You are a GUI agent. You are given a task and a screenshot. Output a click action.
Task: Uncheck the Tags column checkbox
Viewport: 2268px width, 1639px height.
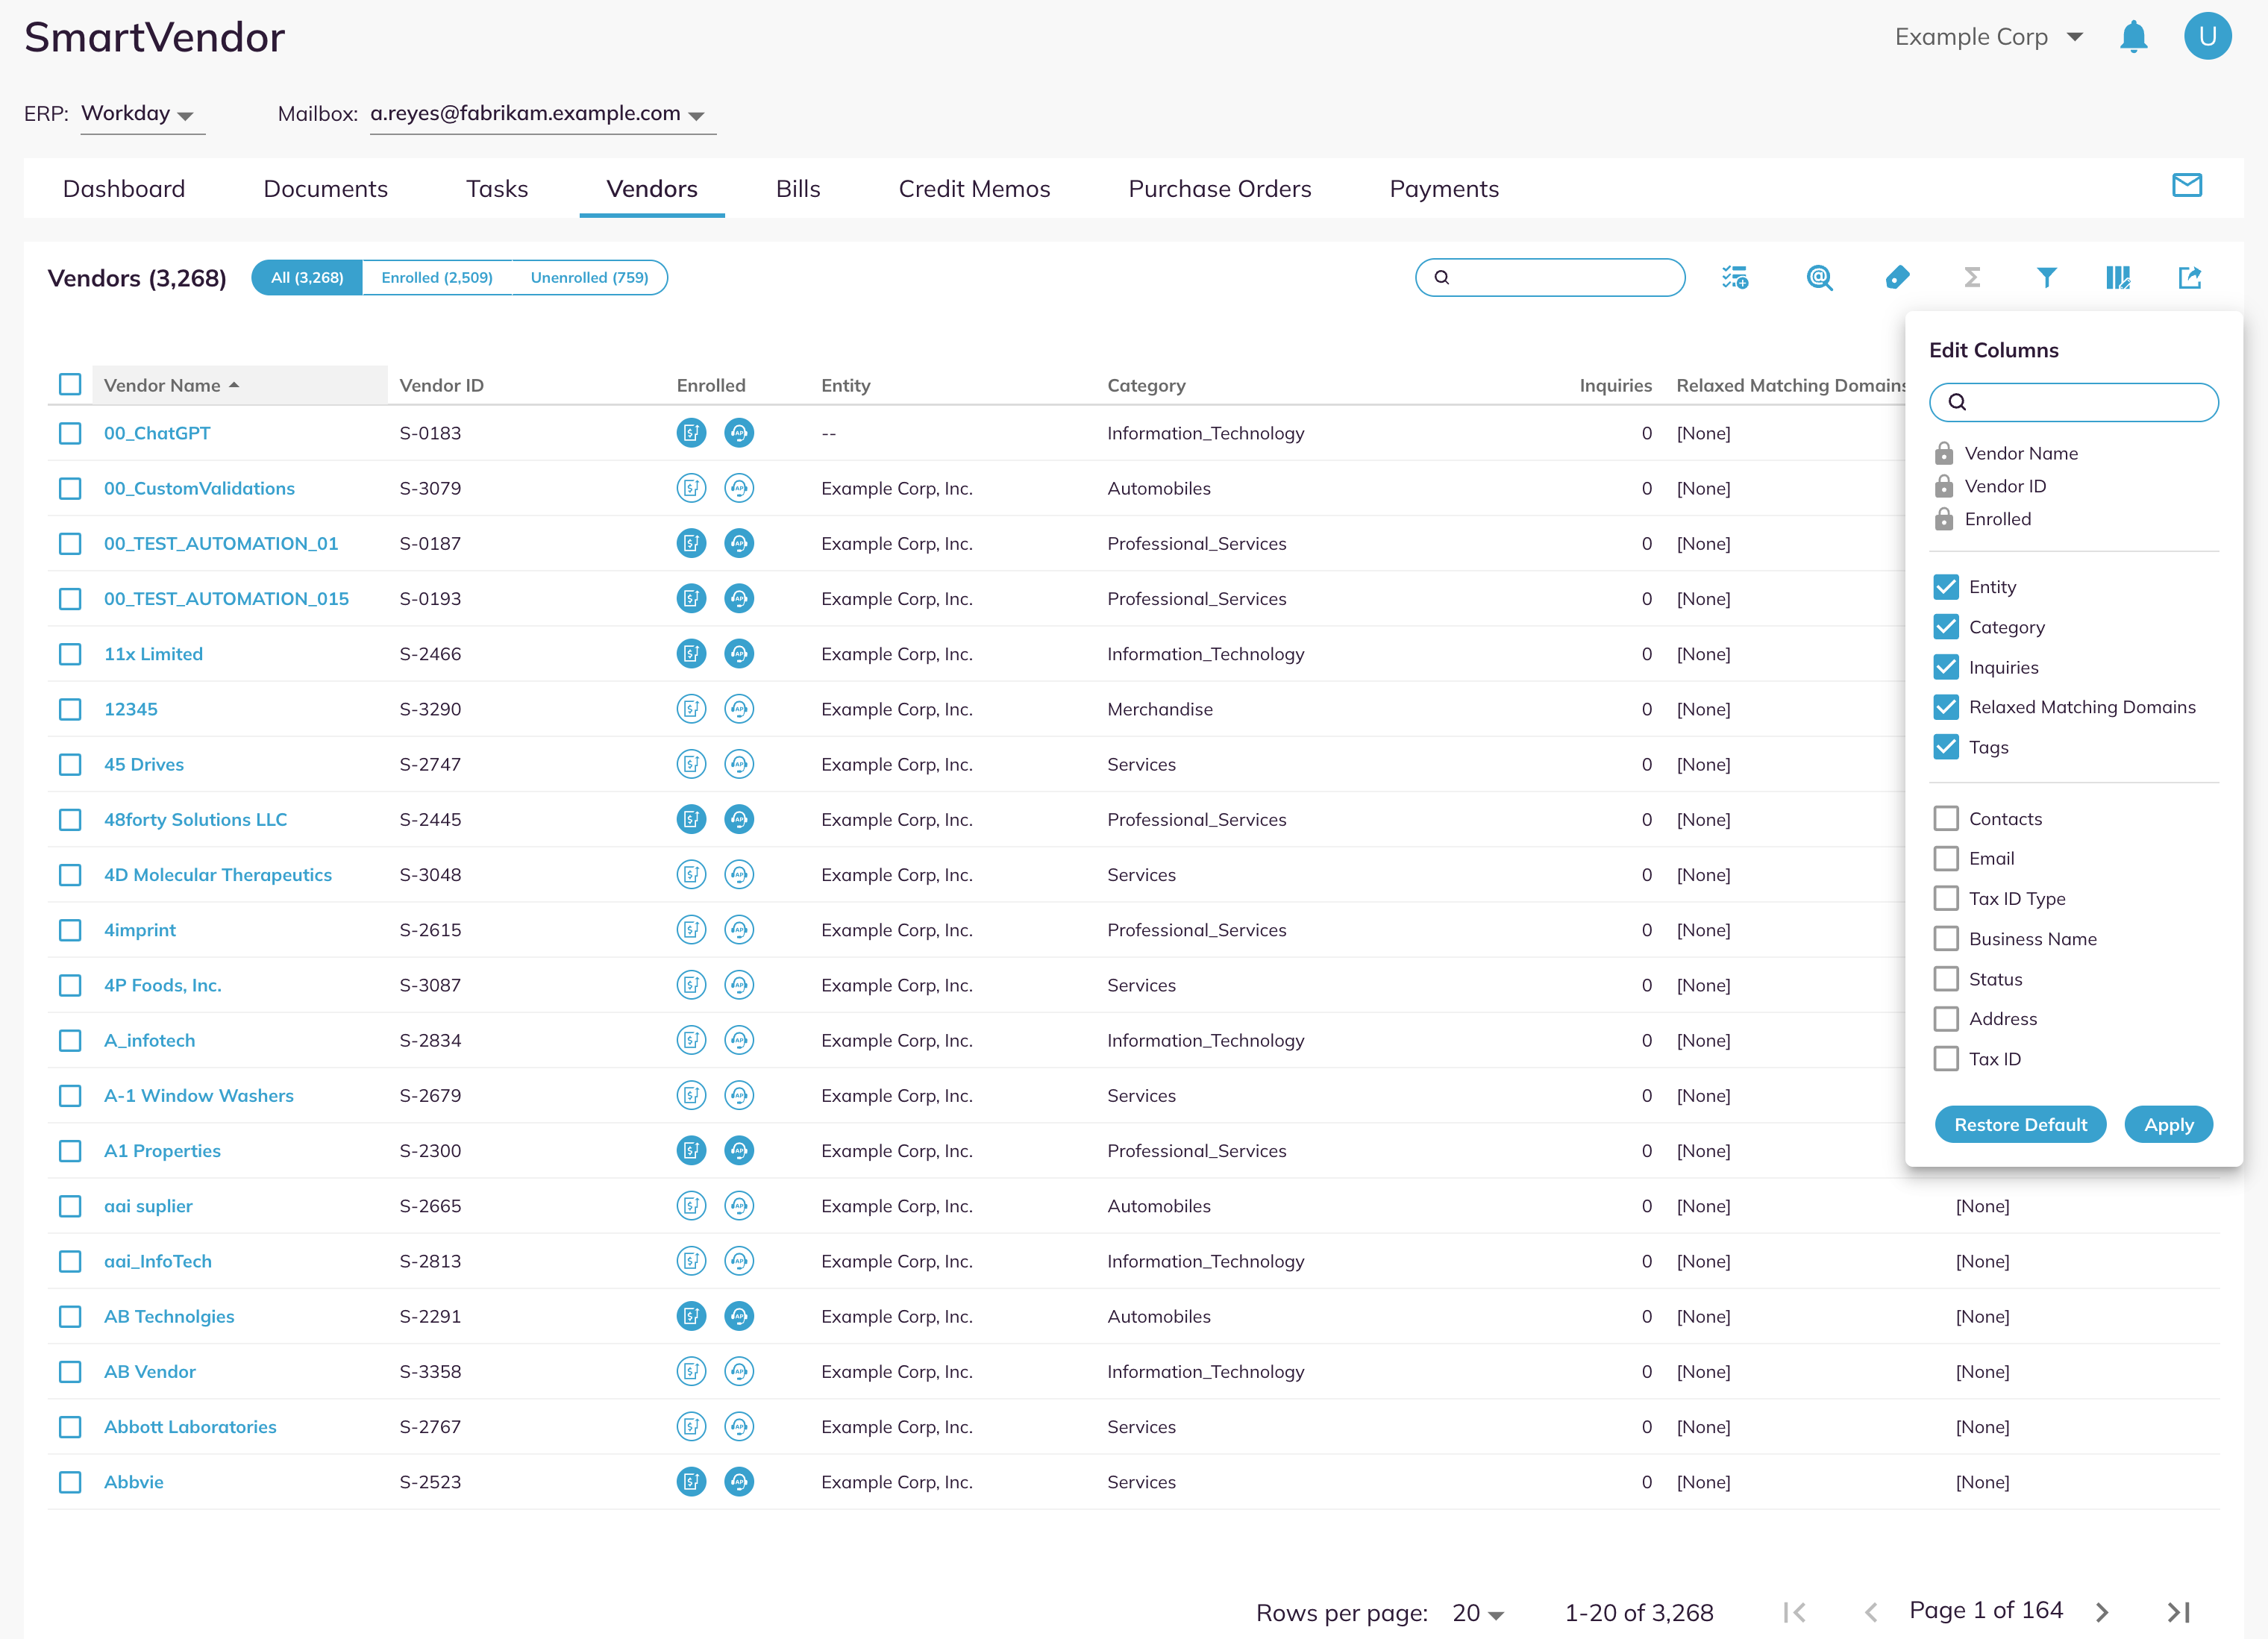click(1946, 747)
